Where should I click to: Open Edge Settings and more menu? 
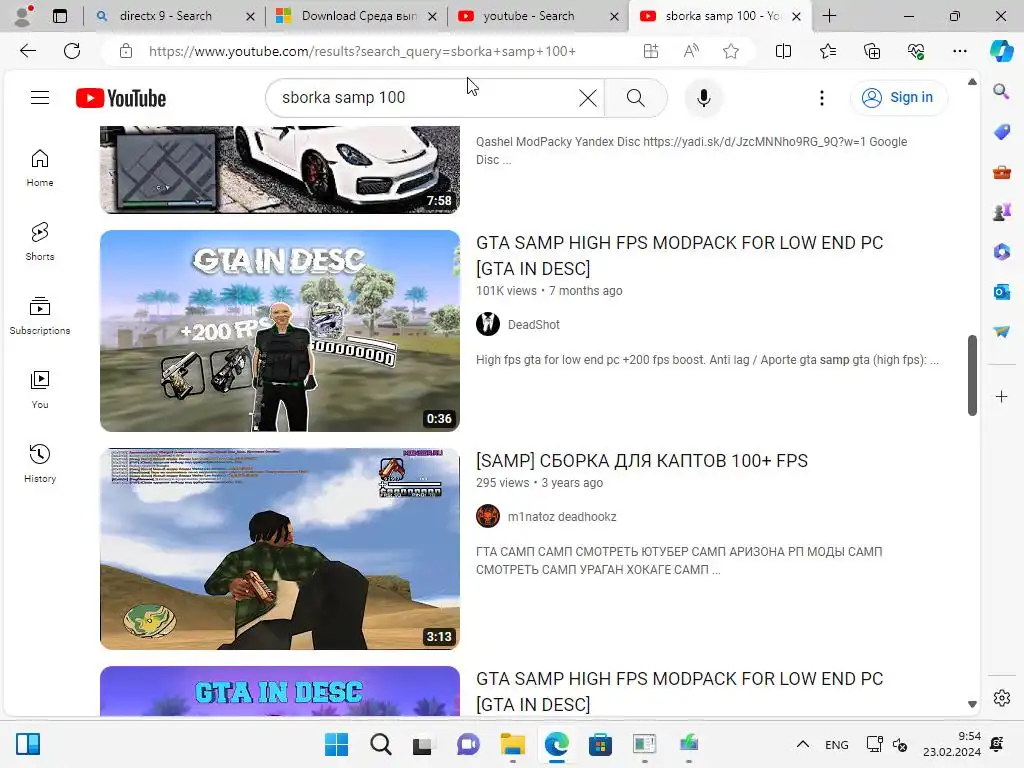959,51
